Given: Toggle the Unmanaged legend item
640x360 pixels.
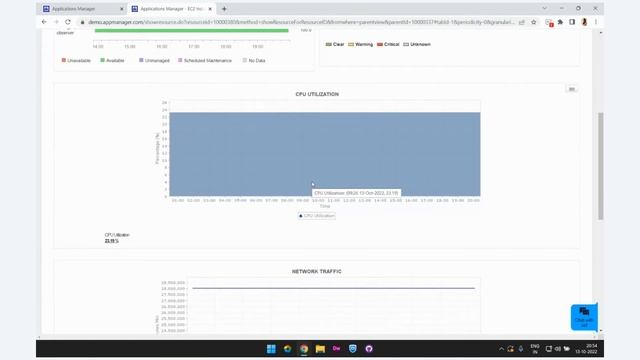Looking at the screenshot, I should [x=154, y=60].
